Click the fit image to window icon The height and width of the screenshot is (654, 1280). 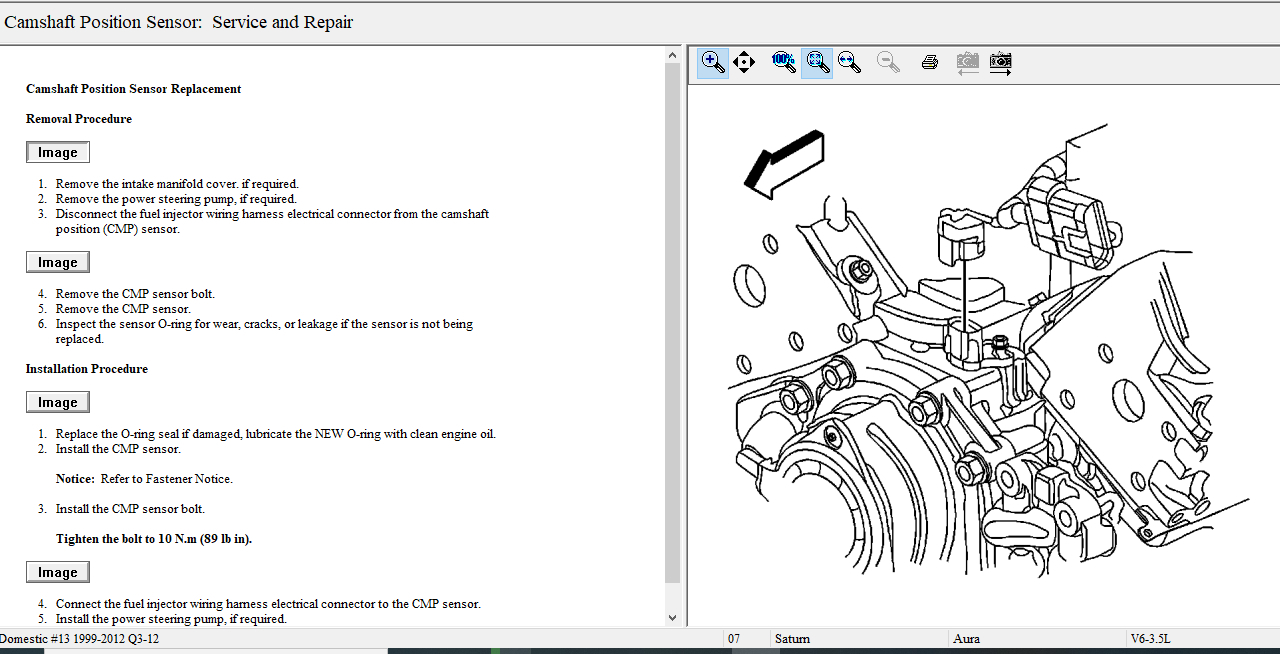817,63
